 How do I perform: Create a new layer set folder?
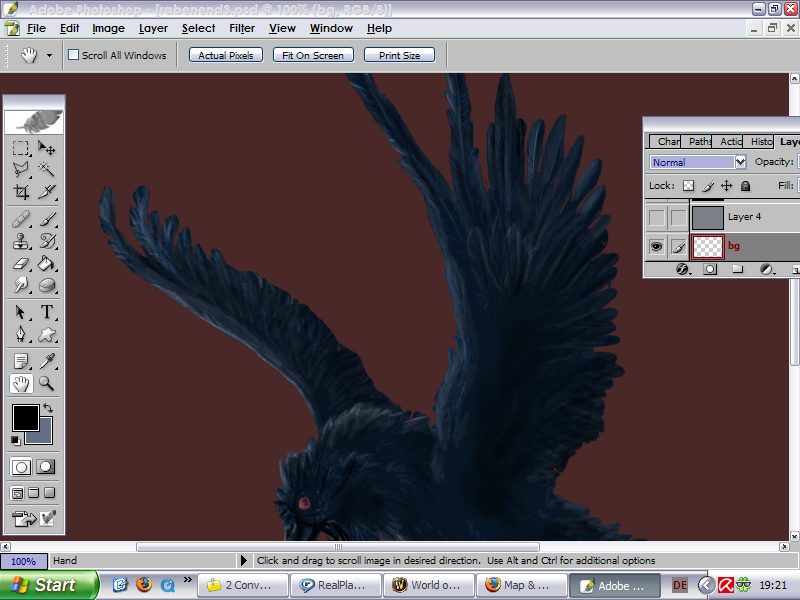(737, 269)
